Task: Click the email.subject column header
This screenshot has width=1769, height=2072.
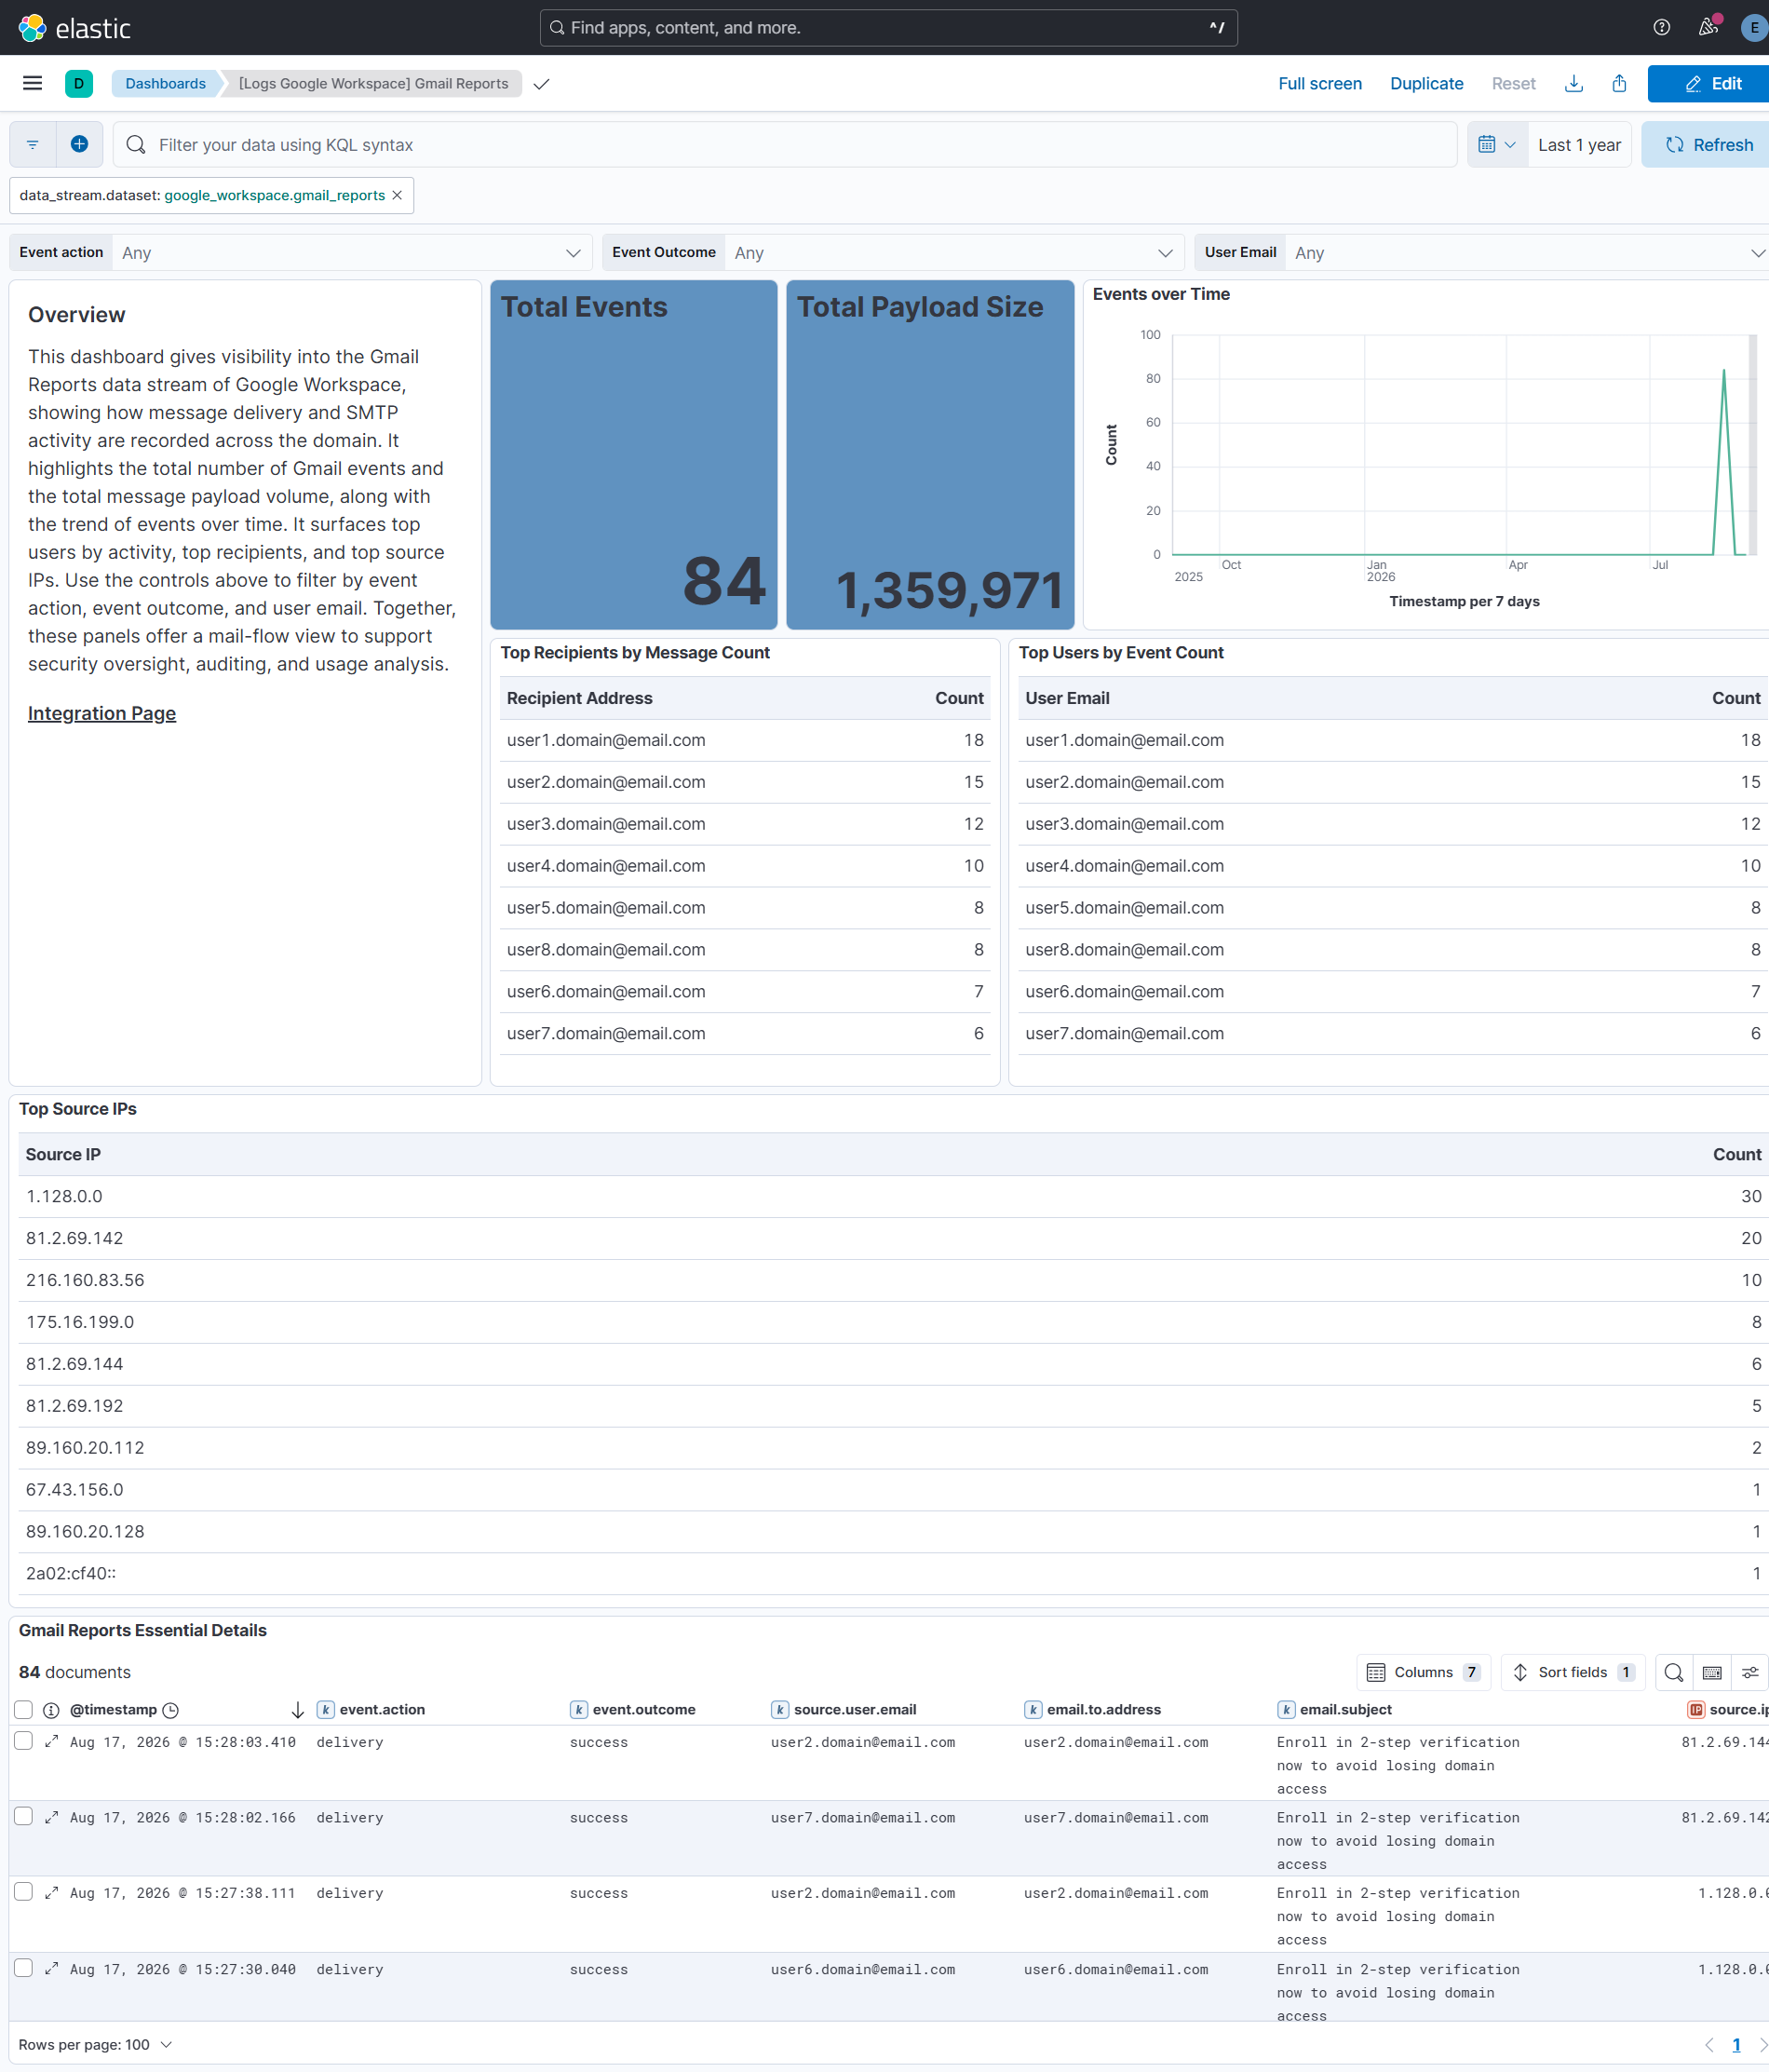Action: [1345, 1710]
